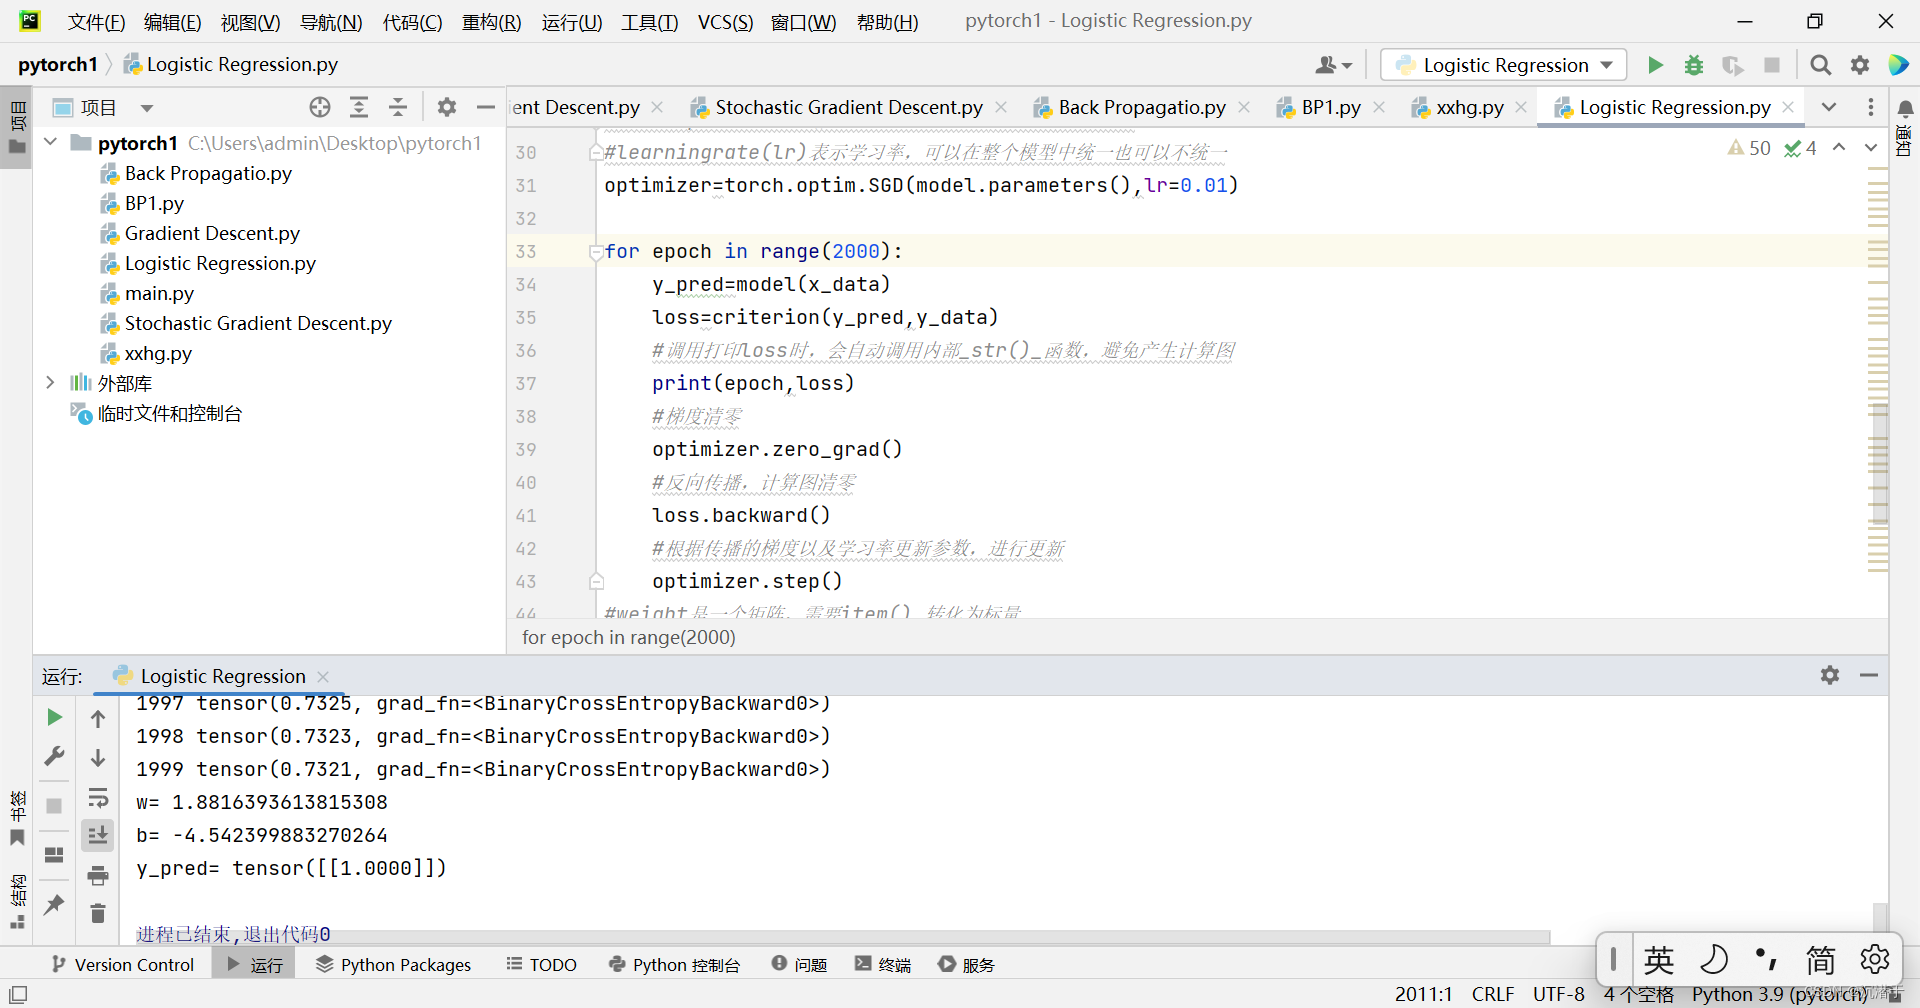The height and width of the screenshot is (1008, 1920).
Task: Run with coverage using the shield icon
Action: [1733, 64]
